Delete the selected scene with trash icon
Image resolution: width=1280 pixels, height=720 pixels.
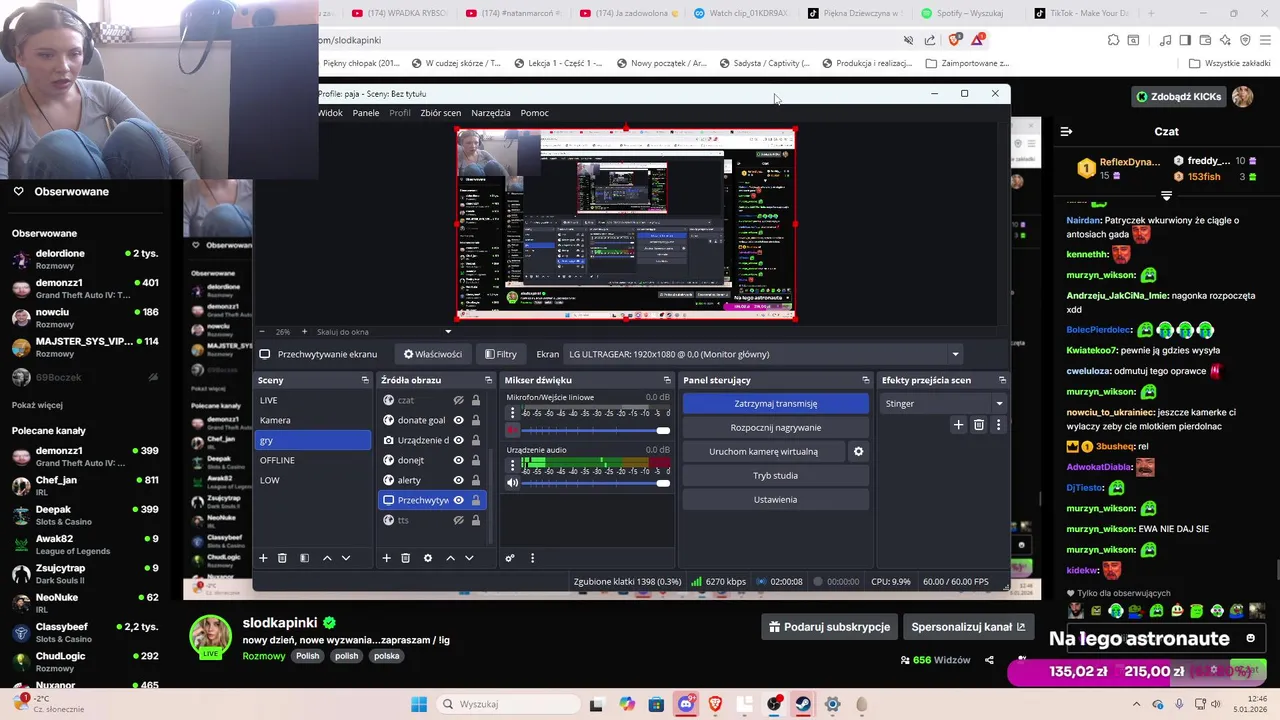pyautogui.click(x=282, y=558)
